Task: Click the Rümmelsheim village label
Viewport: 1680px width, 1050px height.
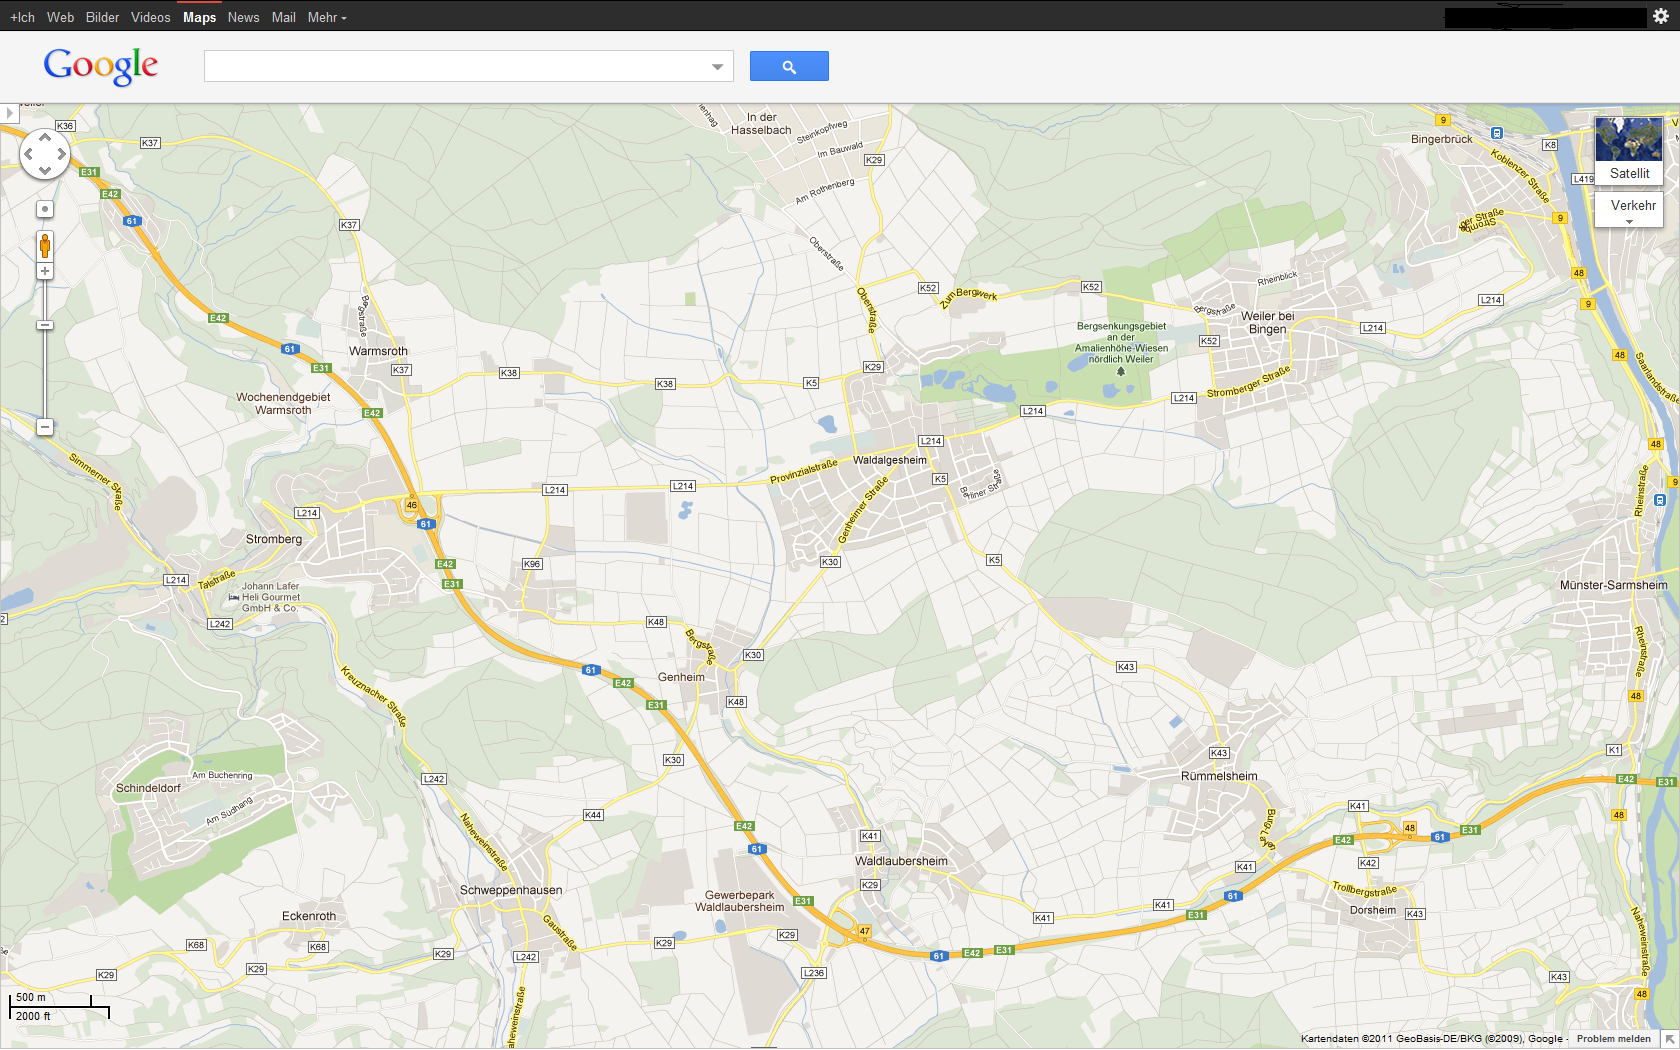Action: tap(1219, 776)
